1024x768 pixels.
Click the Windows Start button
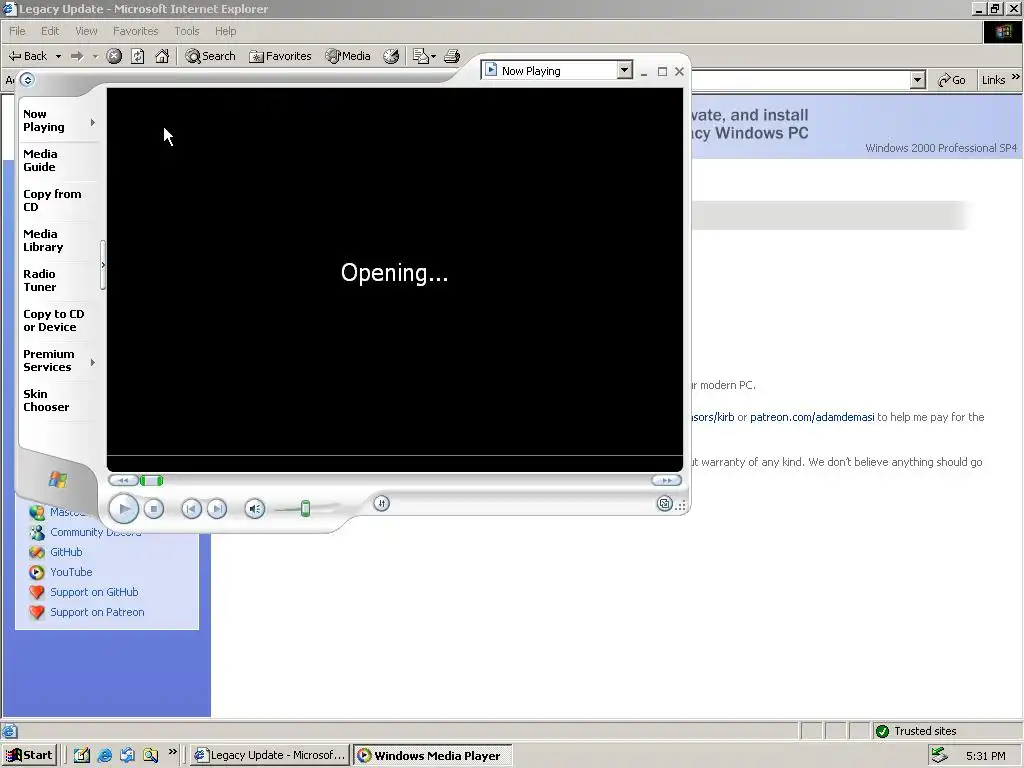[x=29, y=755]
